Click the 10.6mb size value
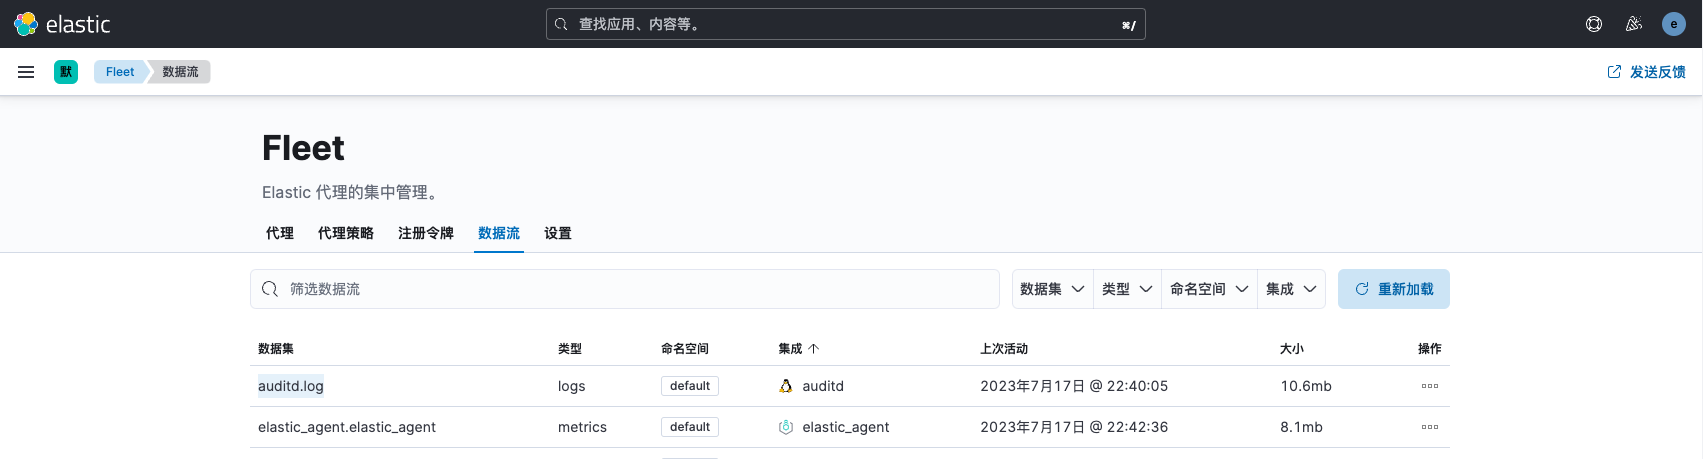This screenshot has width=1703, height=459. [1306, 386]
